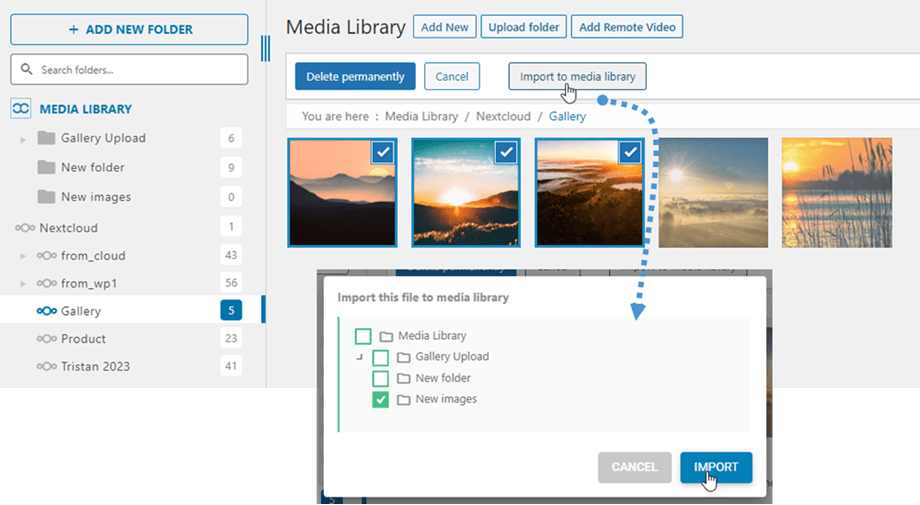Uncheck the New images checkbox in dialog
920x505 pixels.
[x=381, y=400]
